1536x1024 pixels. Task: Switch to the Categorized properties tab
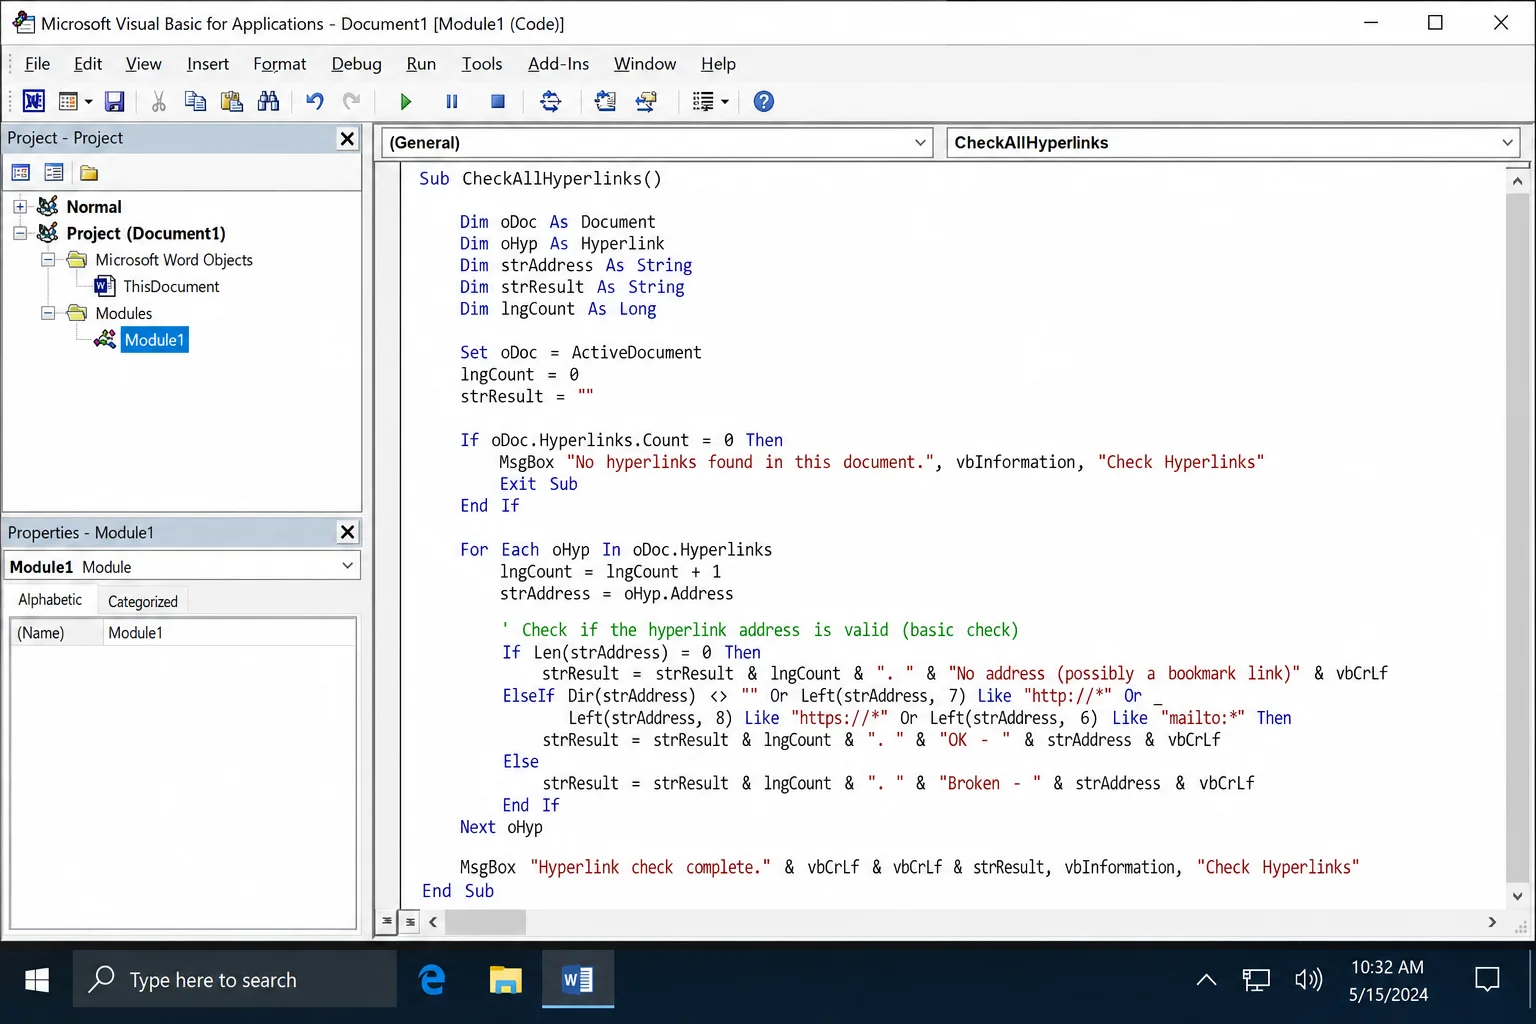[x=143, y=601]
